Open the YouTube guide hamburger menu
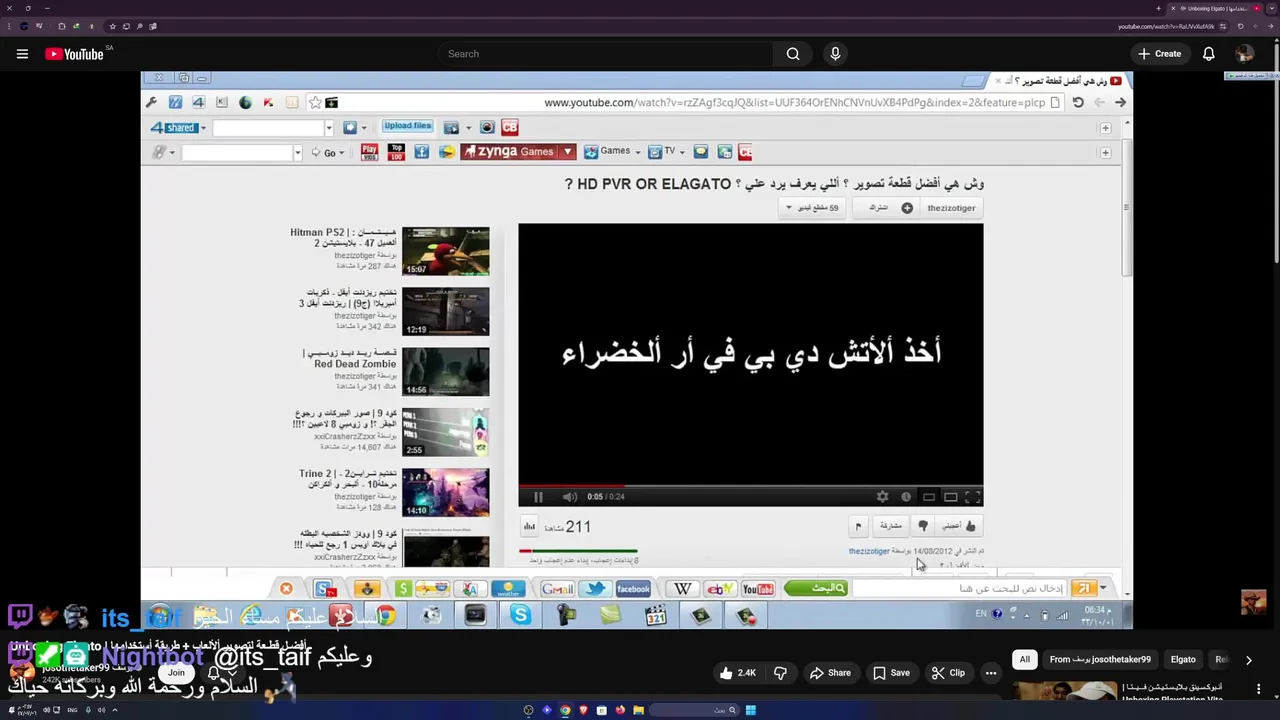Viewport: 1280px width, 720px height. (x=22, y=54)
